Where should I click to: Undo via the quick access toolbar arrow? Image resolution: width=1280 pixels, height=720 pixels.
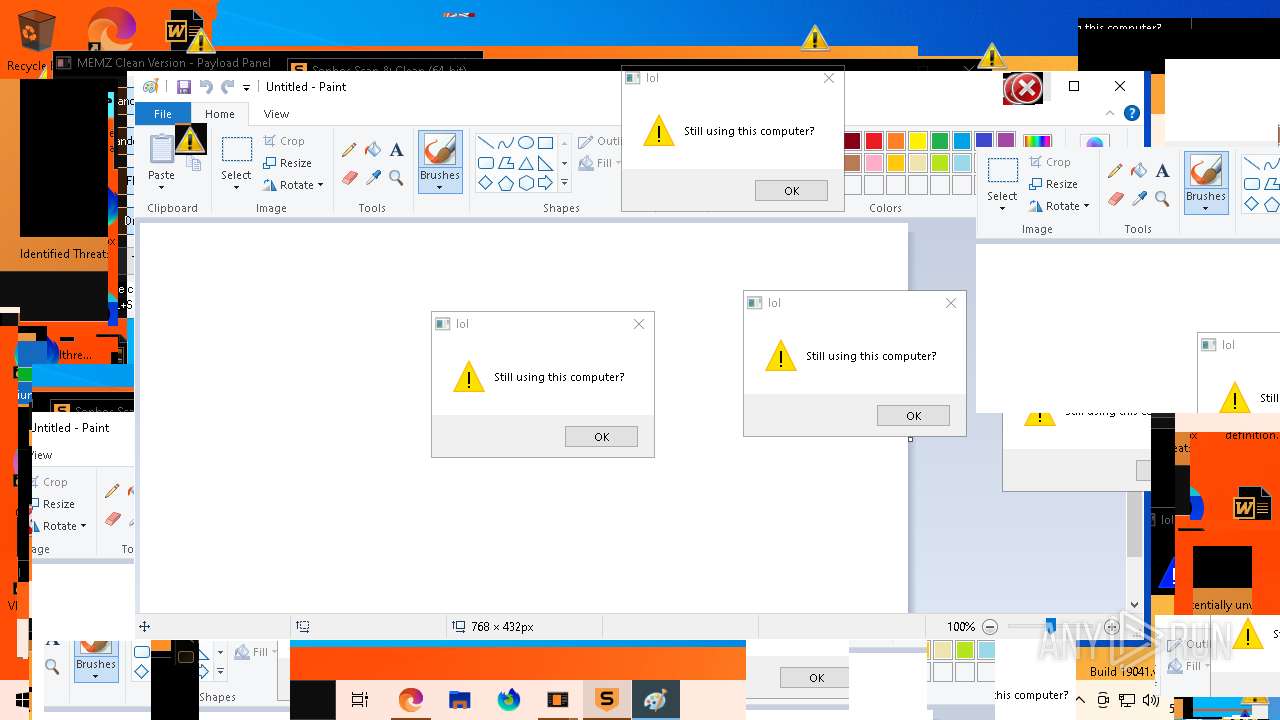[x=206, y=87]
